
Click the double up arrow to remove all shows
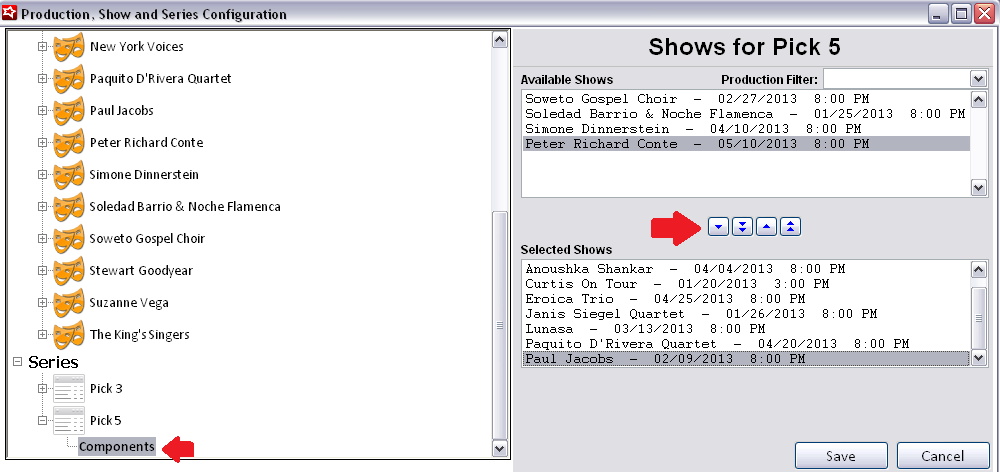tap(790, 227)
